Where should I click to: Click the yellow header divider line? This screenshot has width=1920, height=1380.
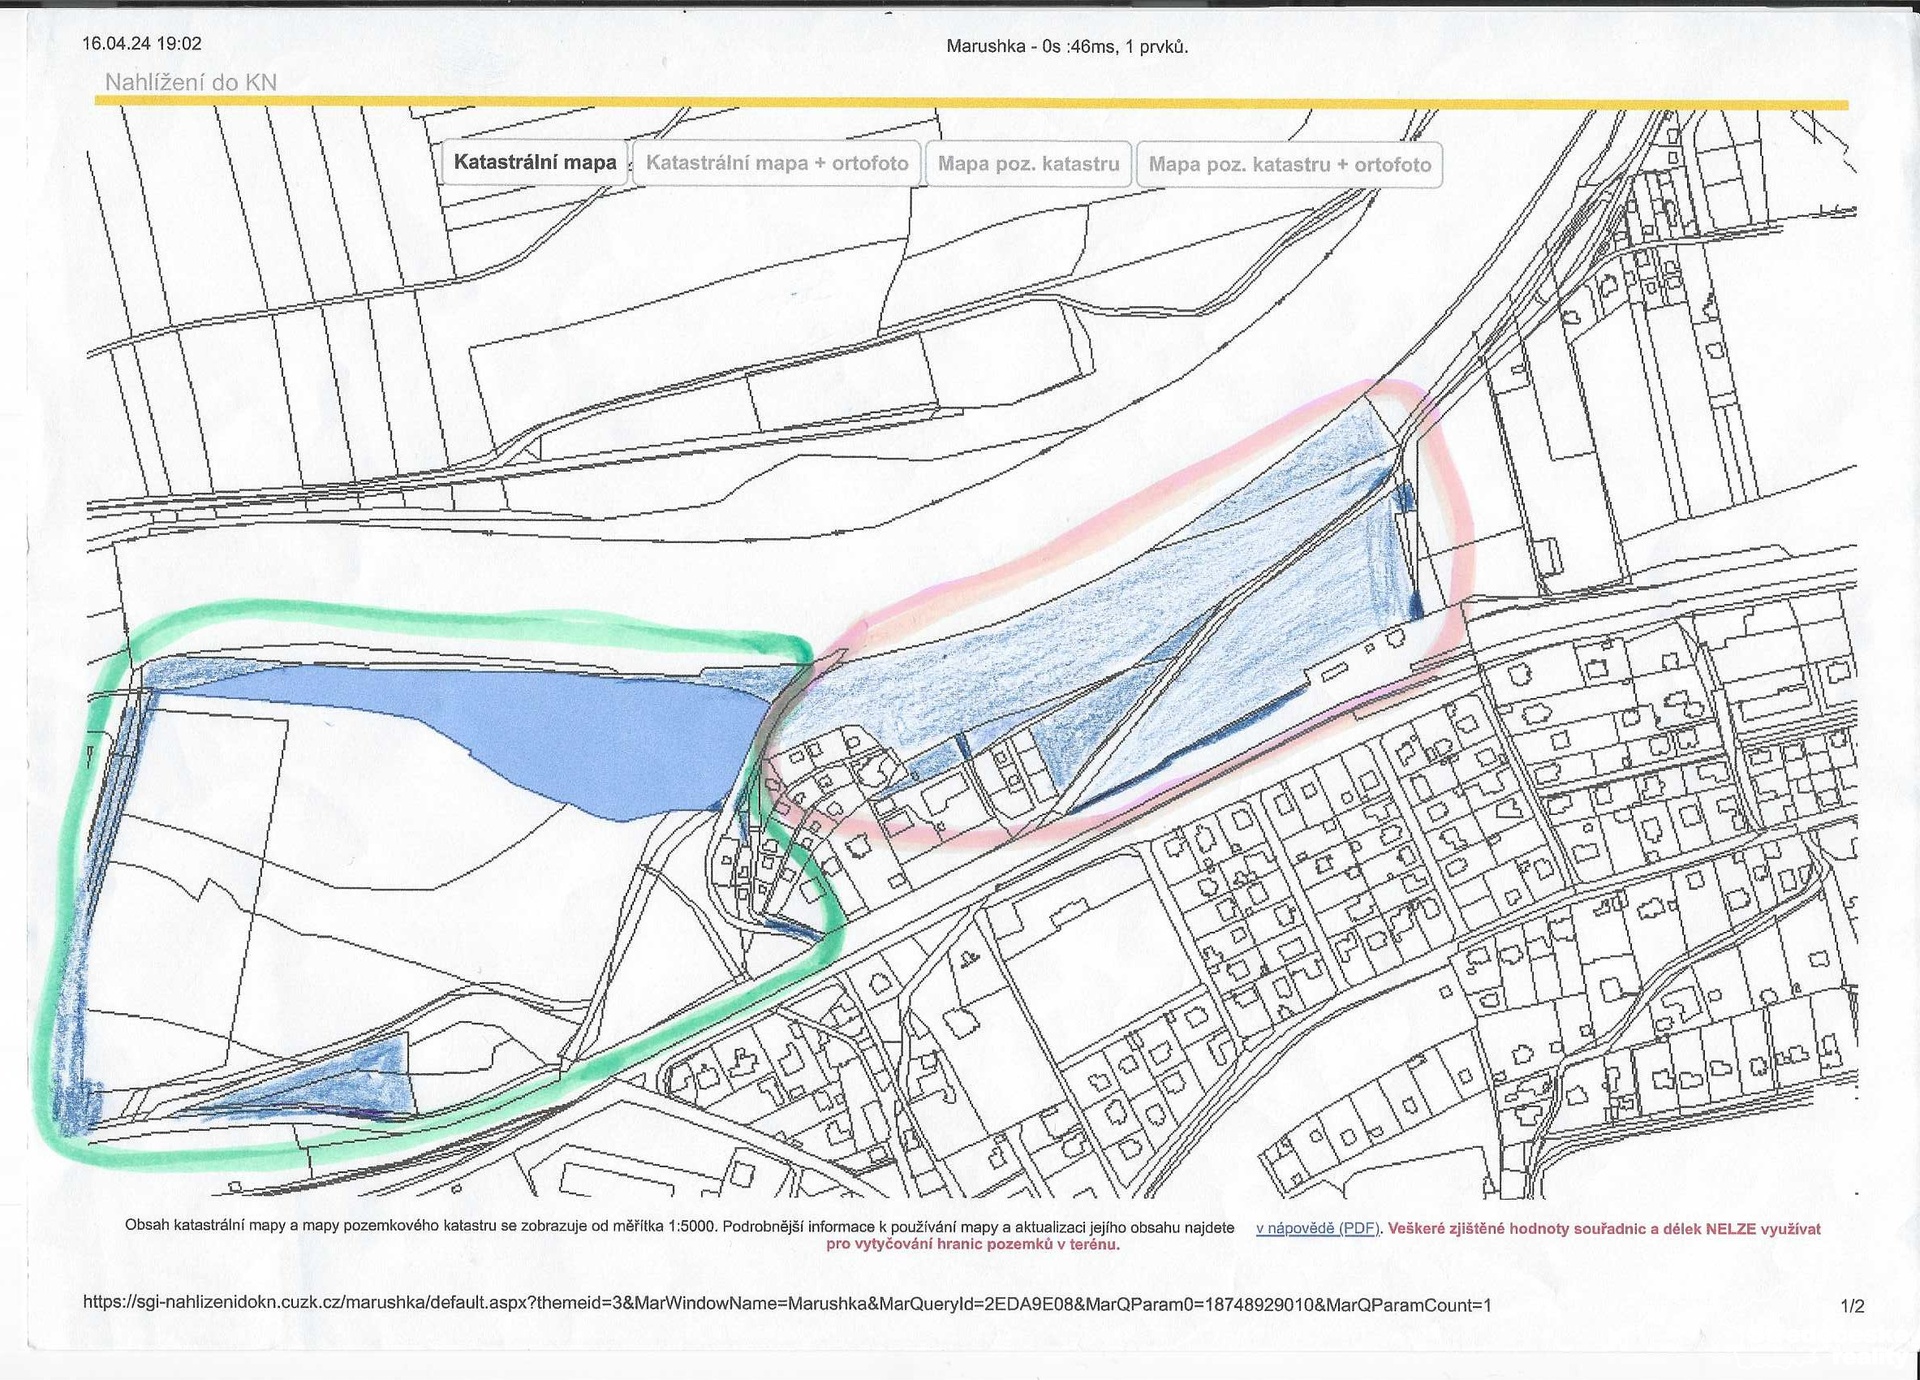(970, 103)
